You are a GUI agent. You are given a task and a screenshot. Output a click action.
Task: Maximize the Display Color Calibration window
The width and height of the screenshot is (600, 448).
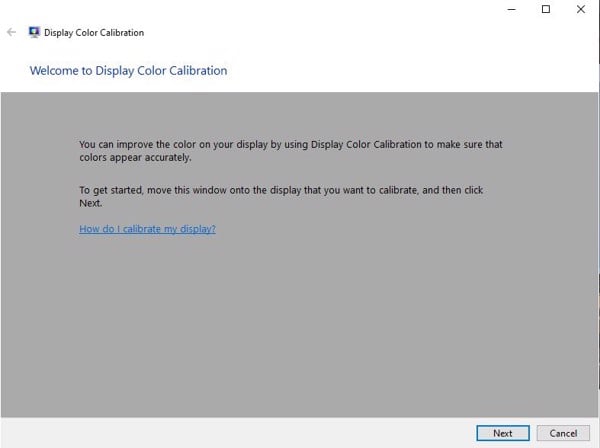pos(546,9)
